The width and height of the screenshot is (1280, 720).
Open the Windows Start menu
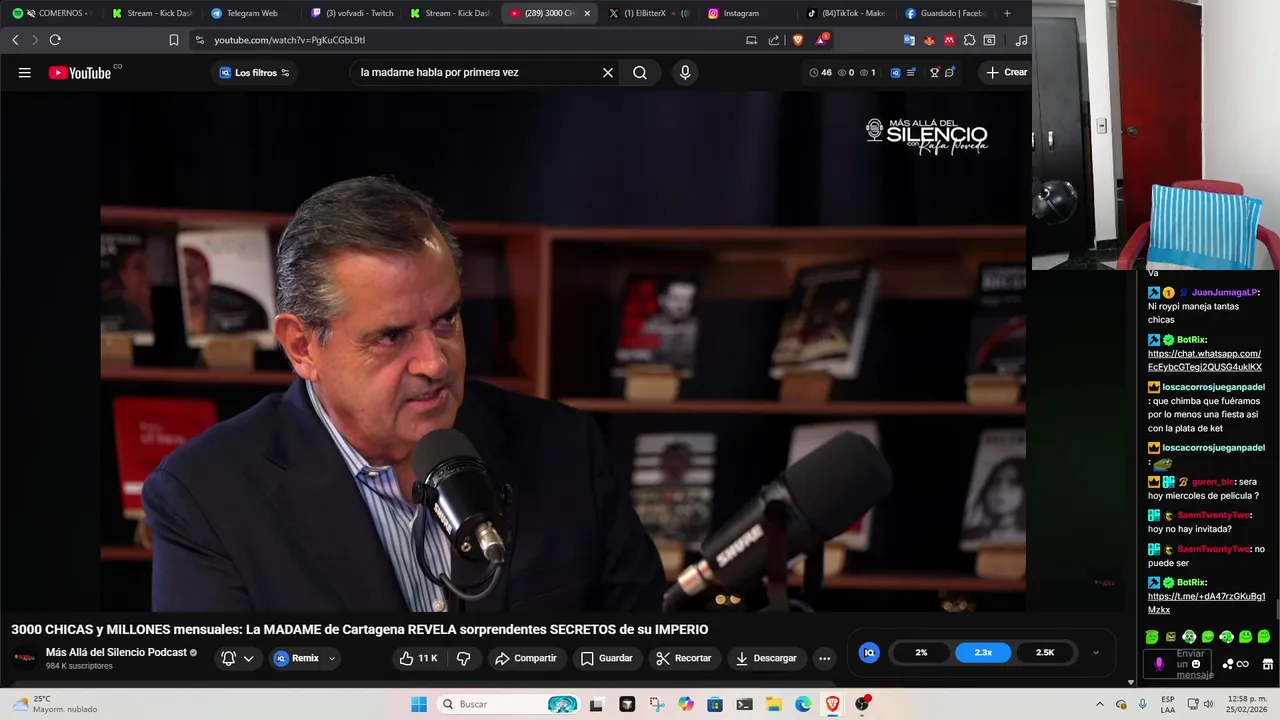(419, 704)
